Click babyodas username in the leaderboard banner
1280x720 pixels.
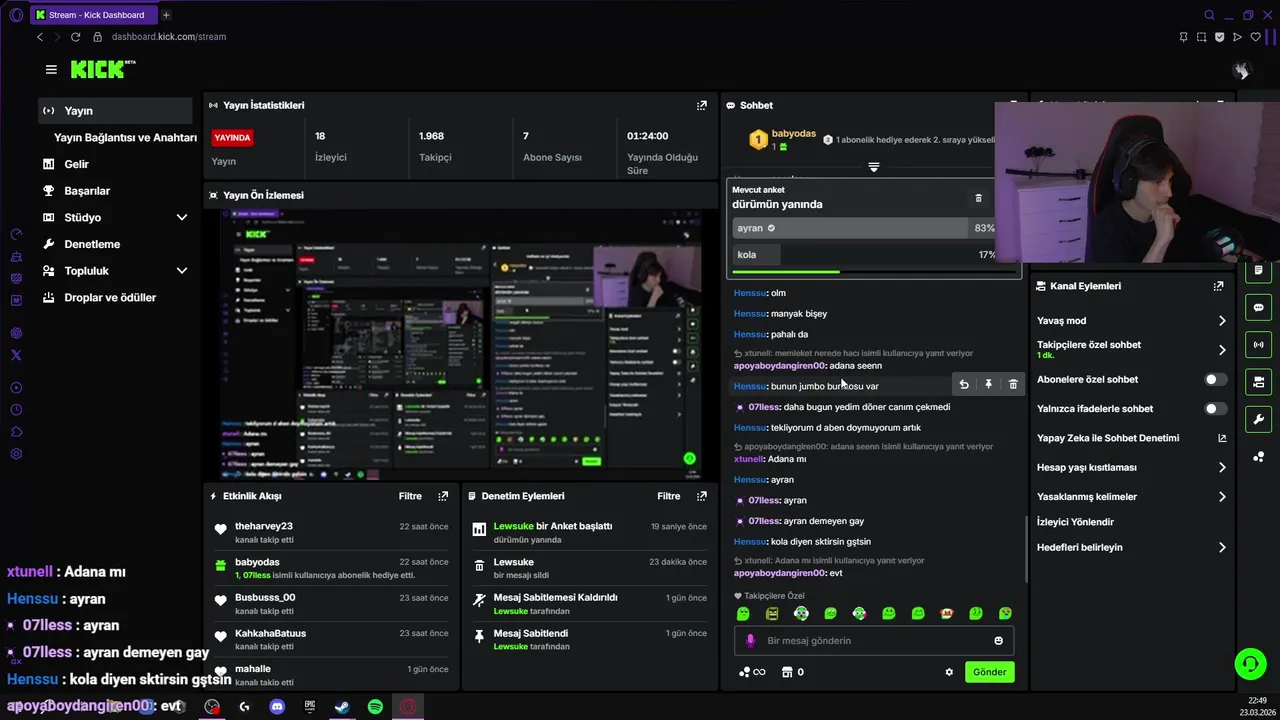[x=794, y=134]
